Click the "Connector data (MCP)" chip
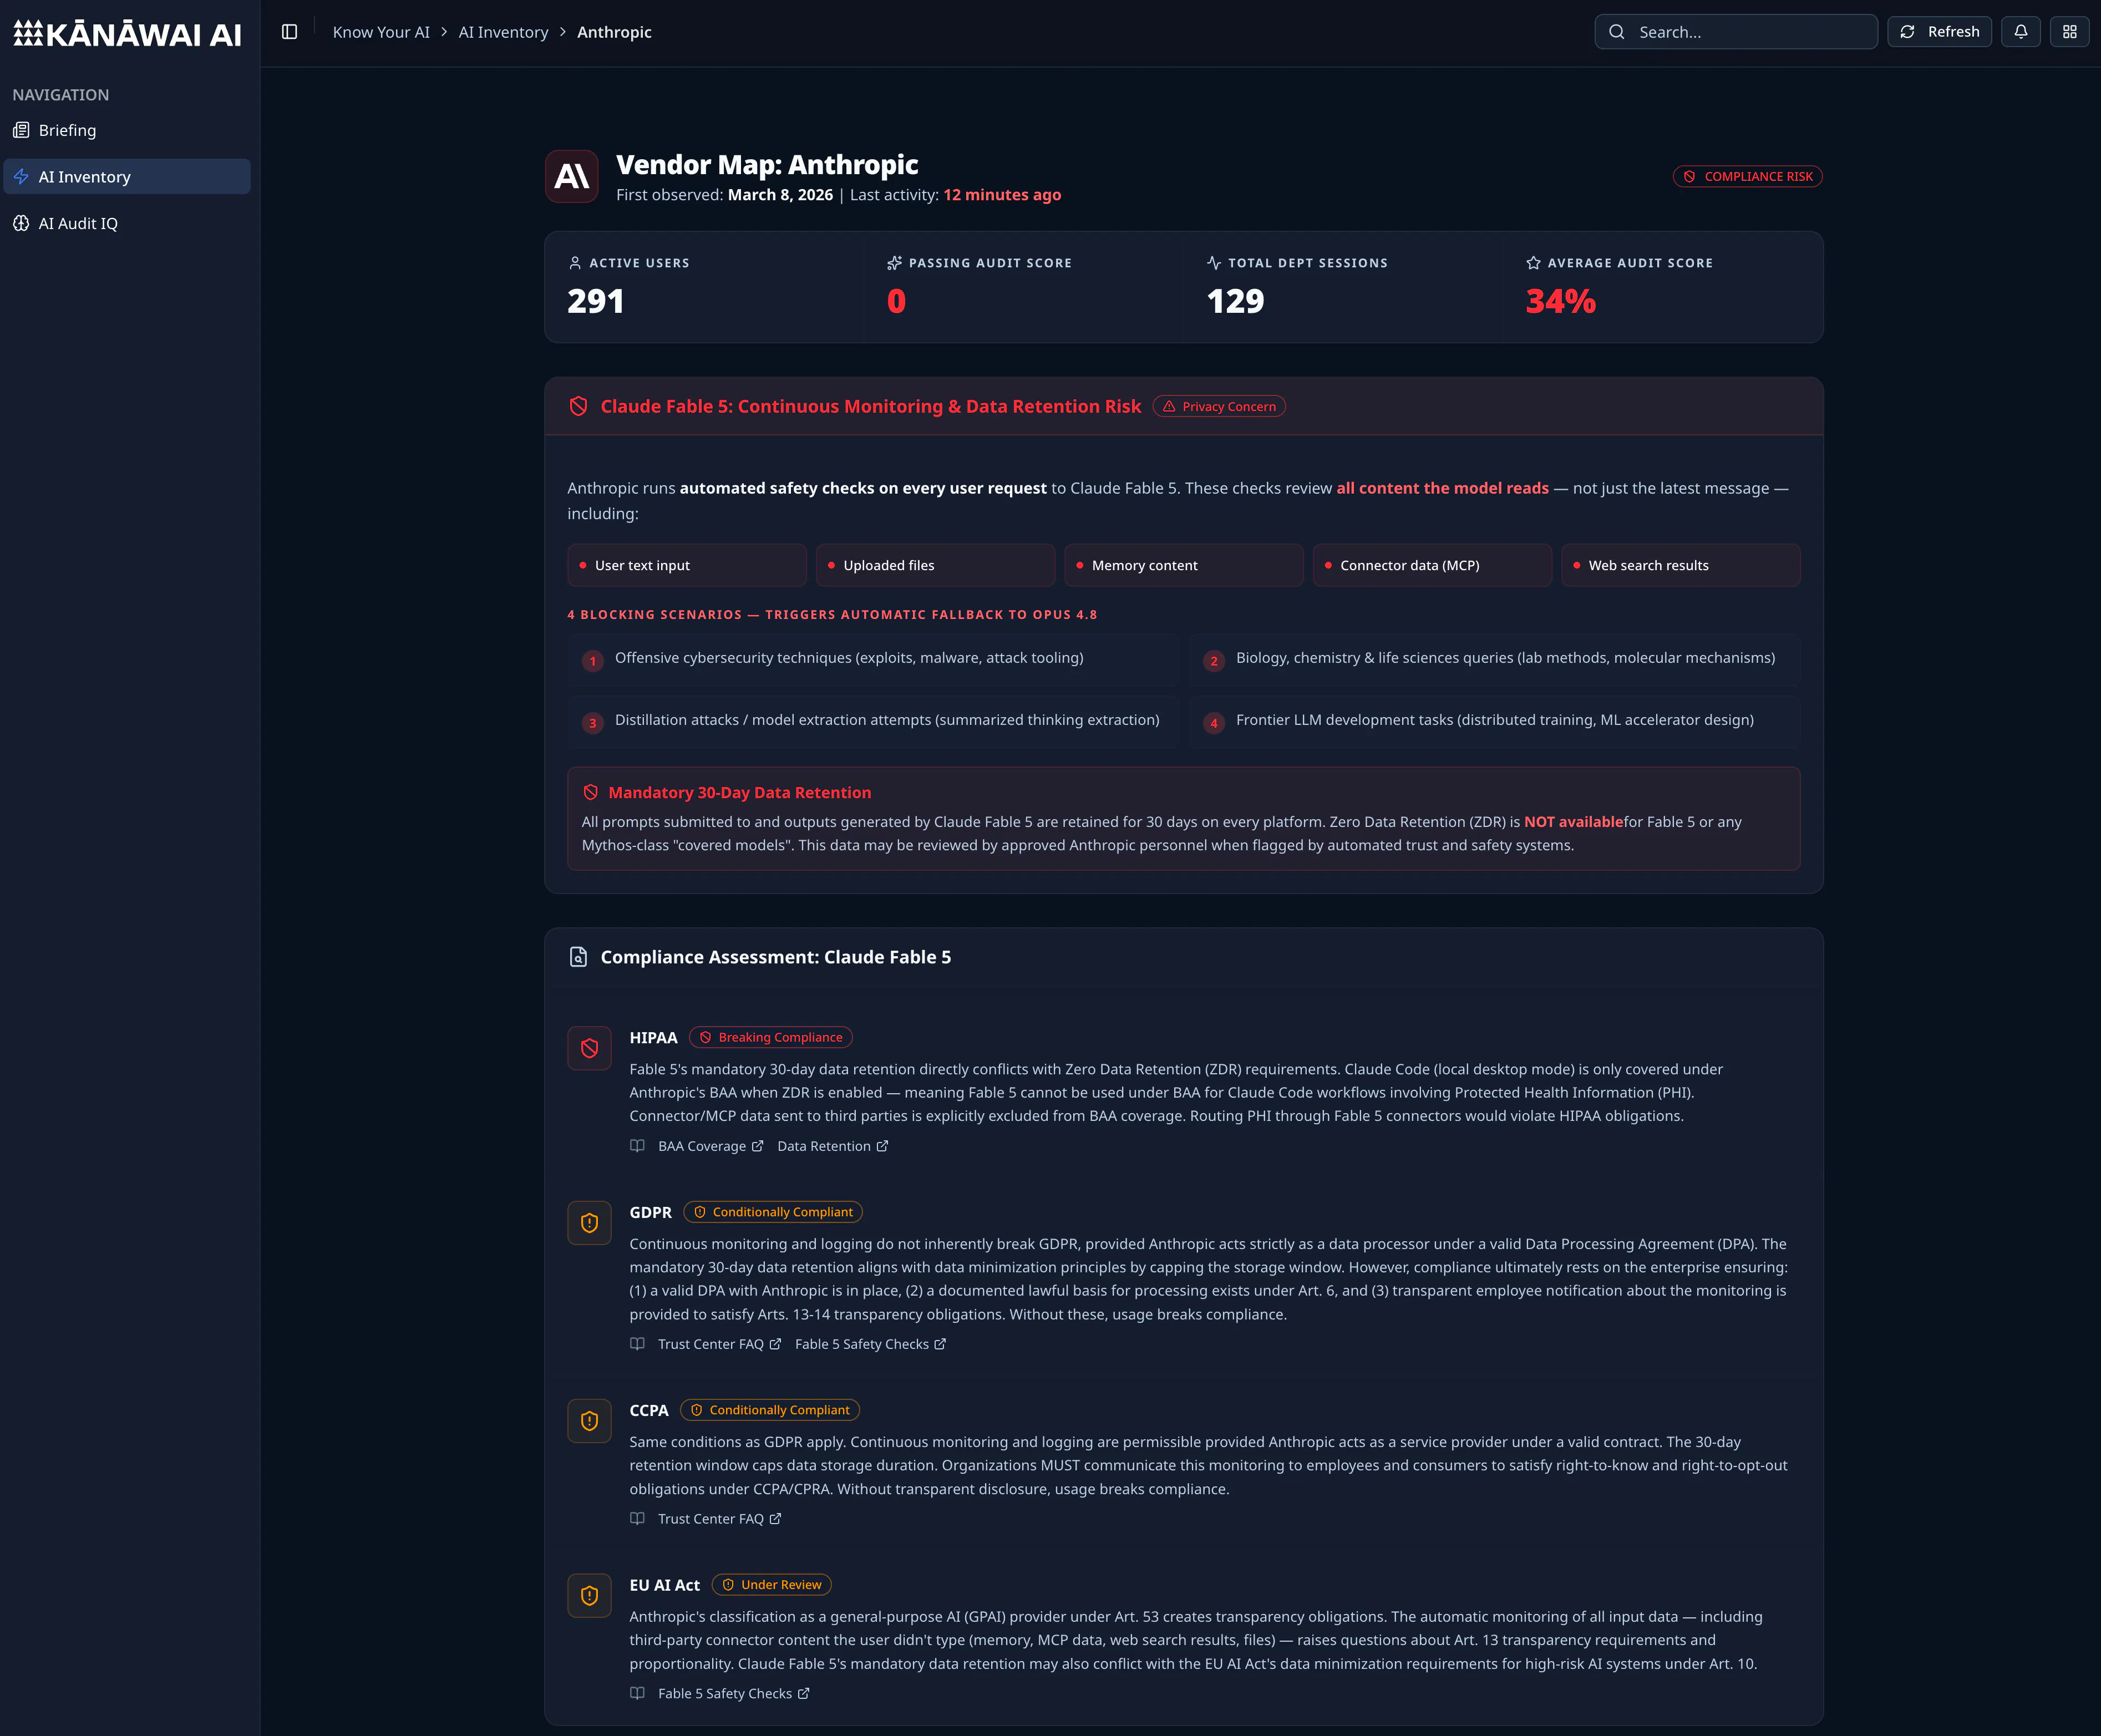This screenshot has height=1736, width=2101. (1432, 566)
